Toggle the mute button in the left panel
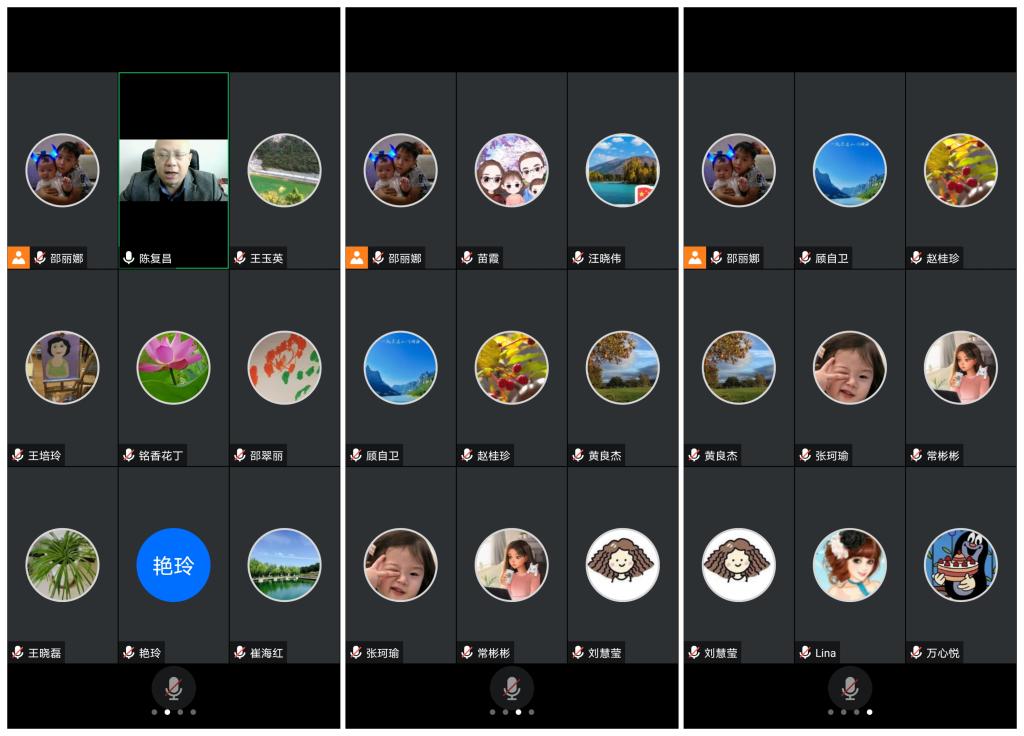 pyautogui.click(x=173, y=688)
